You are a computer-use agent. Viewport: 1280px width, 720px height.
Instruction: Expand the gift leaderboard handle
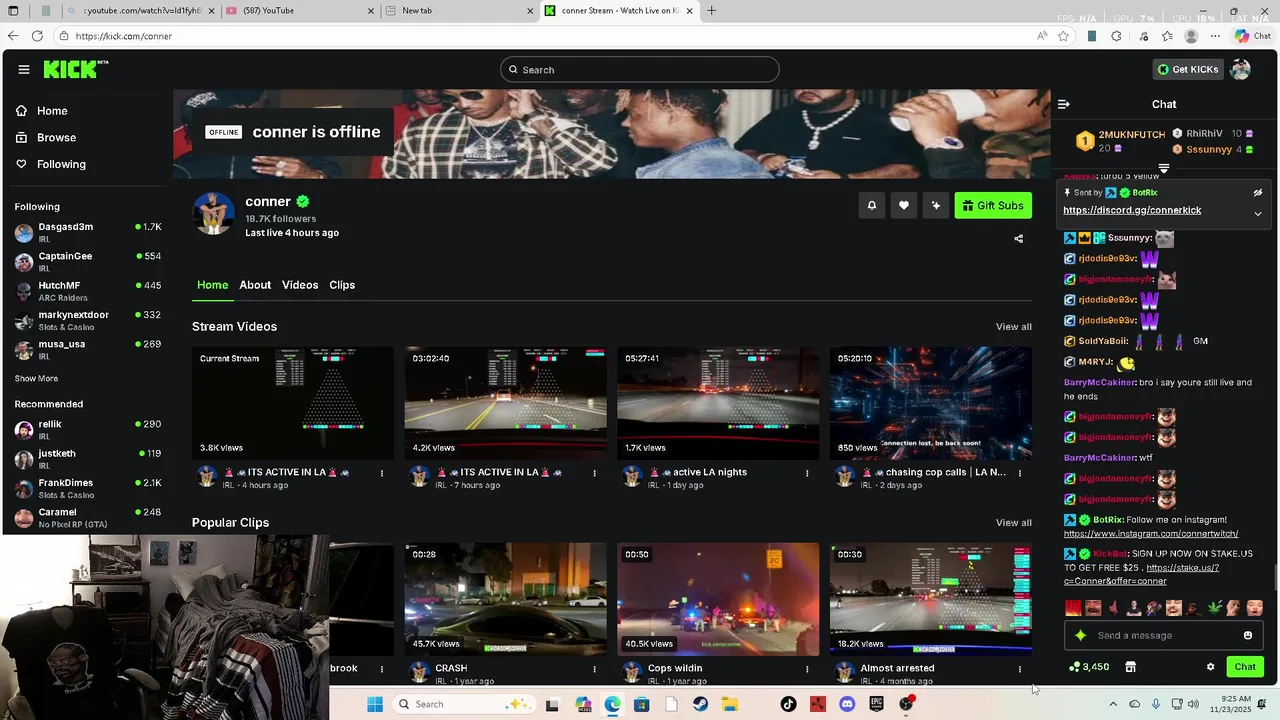click(x=1164, y=168)
